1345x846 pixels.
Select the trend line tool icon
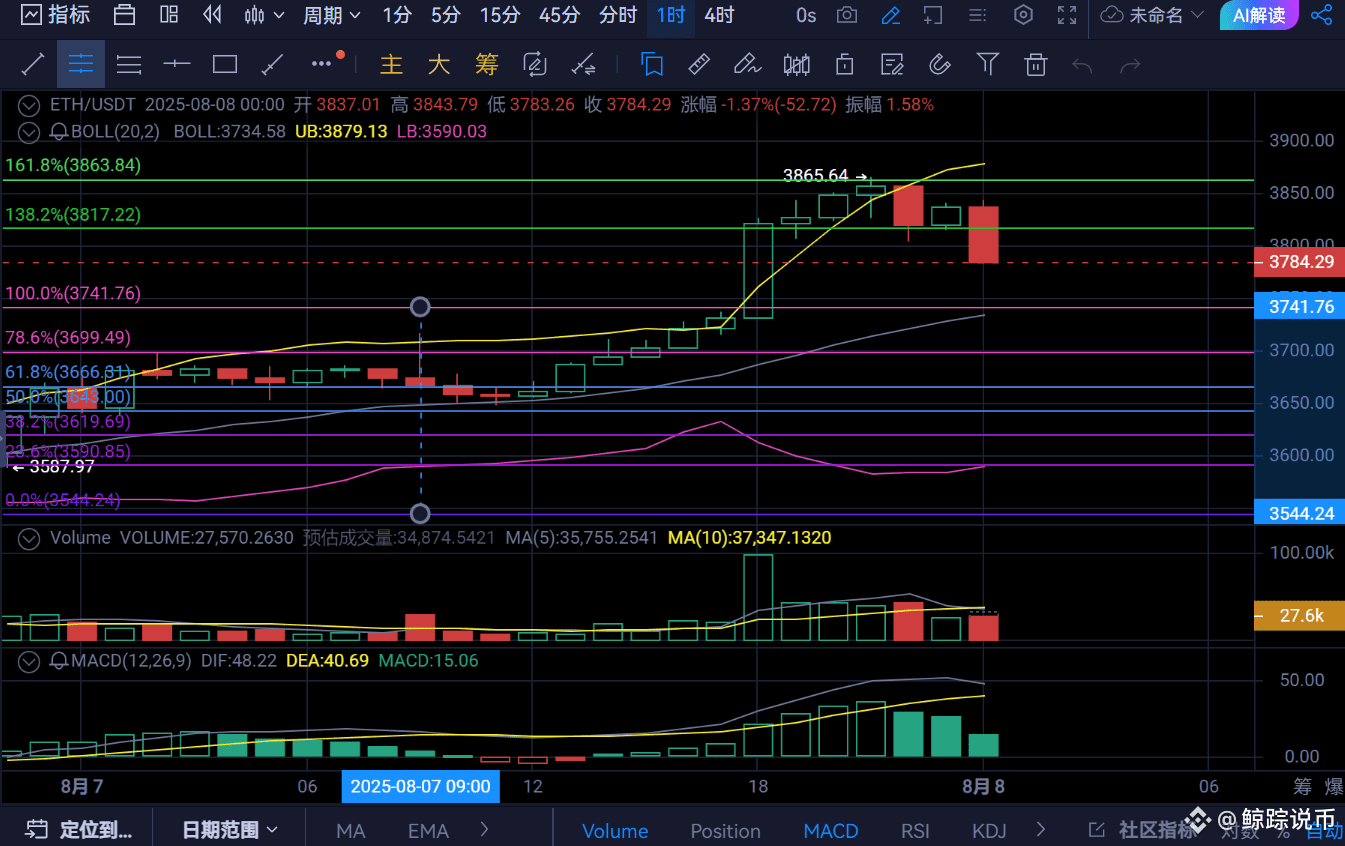(x=32, y=64)
